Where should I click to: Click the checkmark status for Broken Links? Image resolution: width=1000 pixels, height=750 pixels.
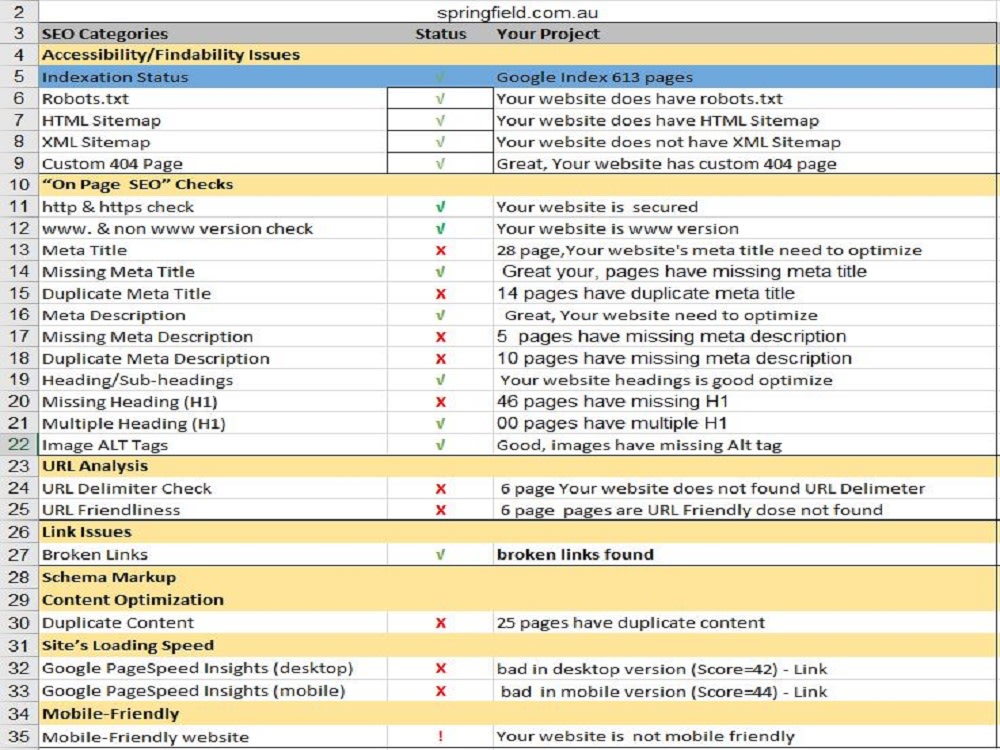click(440, 555)
